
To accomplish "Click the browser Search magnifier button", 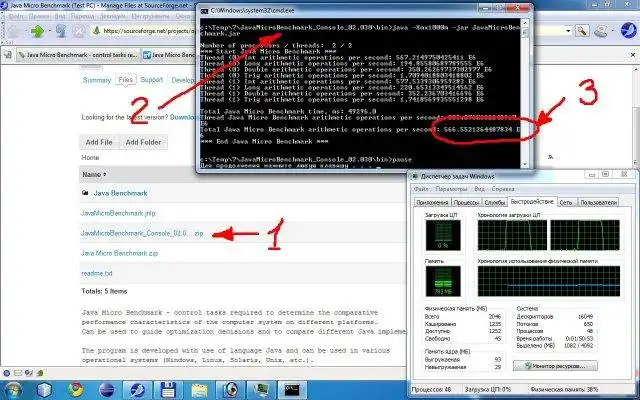I will (x=582, y=31).
